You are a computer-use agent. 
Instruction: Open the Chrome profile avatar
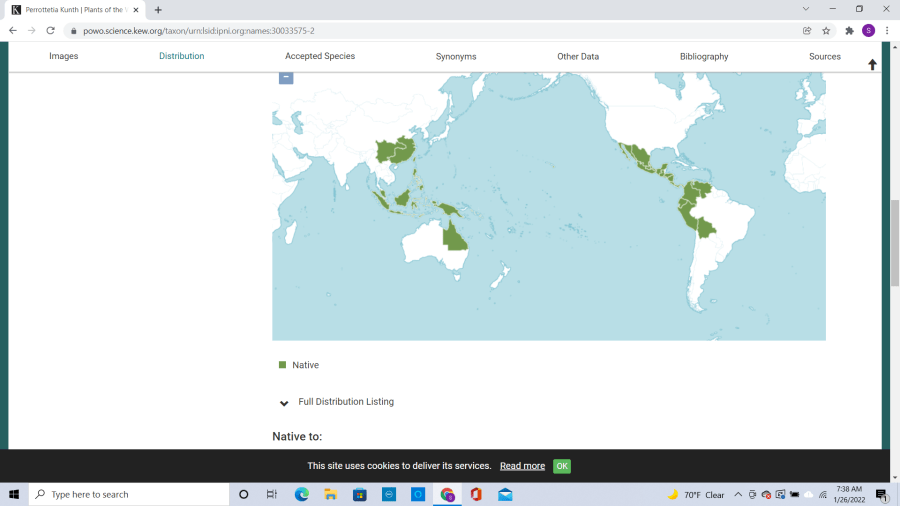pos(868,31)
